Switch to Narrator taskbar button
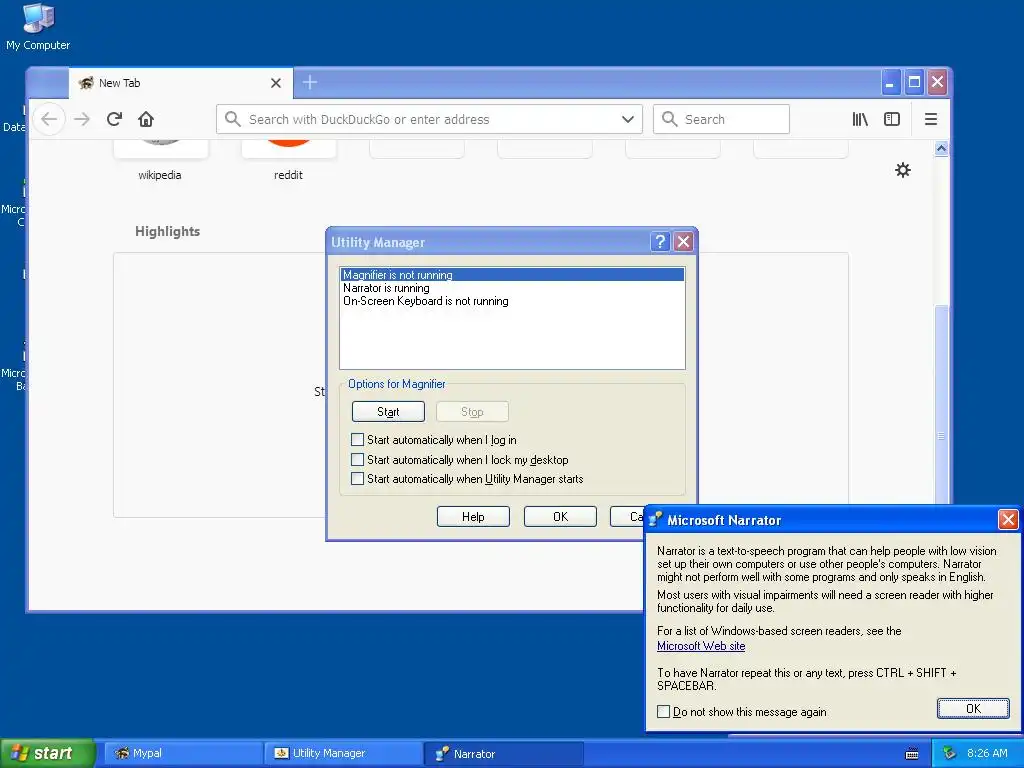Screen dimensions: 1024x768 click(x=504, y=754)
